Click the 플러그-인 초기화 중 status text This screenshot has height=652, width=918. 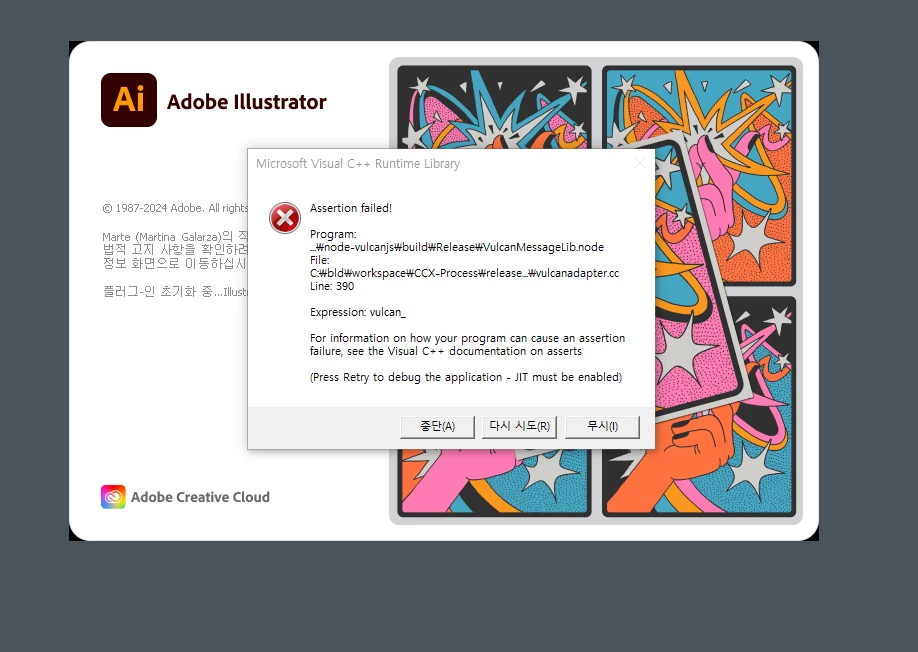coord(175,291)
